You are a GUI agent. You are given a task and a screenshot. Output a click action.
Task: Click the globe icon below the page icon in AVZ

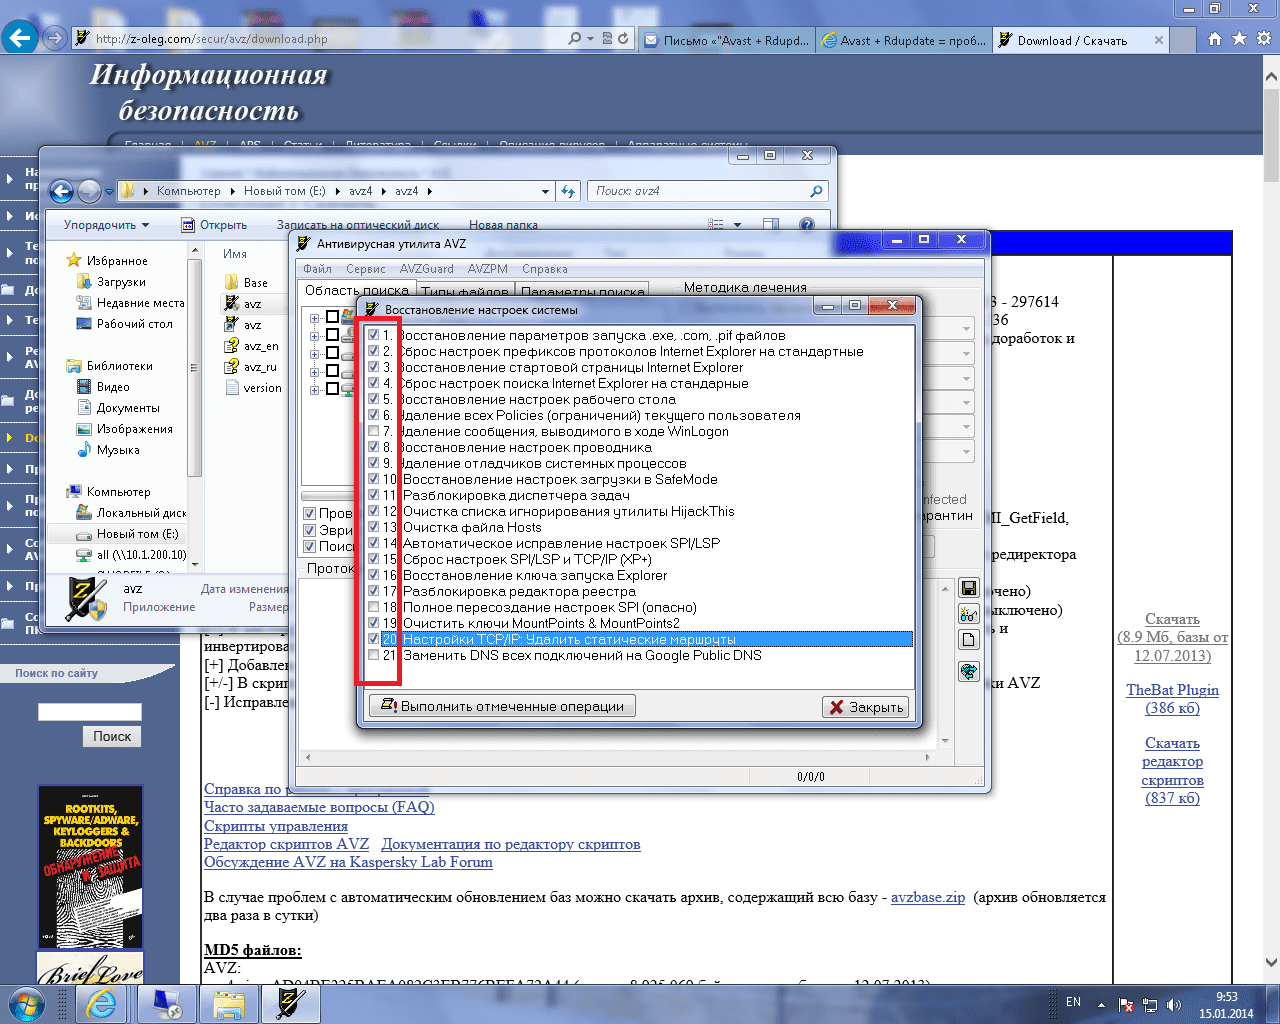click(x=968, y=671)
